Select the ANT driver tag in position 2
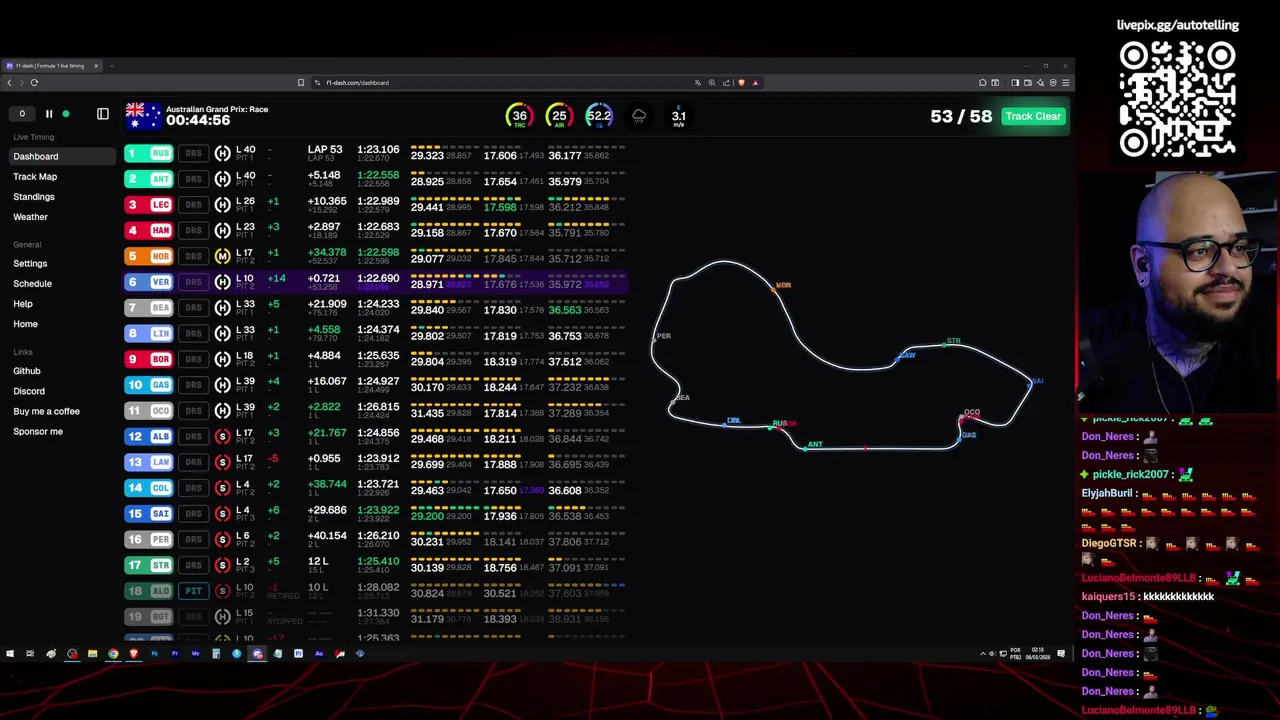The width and height of the screenshot is (1280, 720). (x=148, y=179)
